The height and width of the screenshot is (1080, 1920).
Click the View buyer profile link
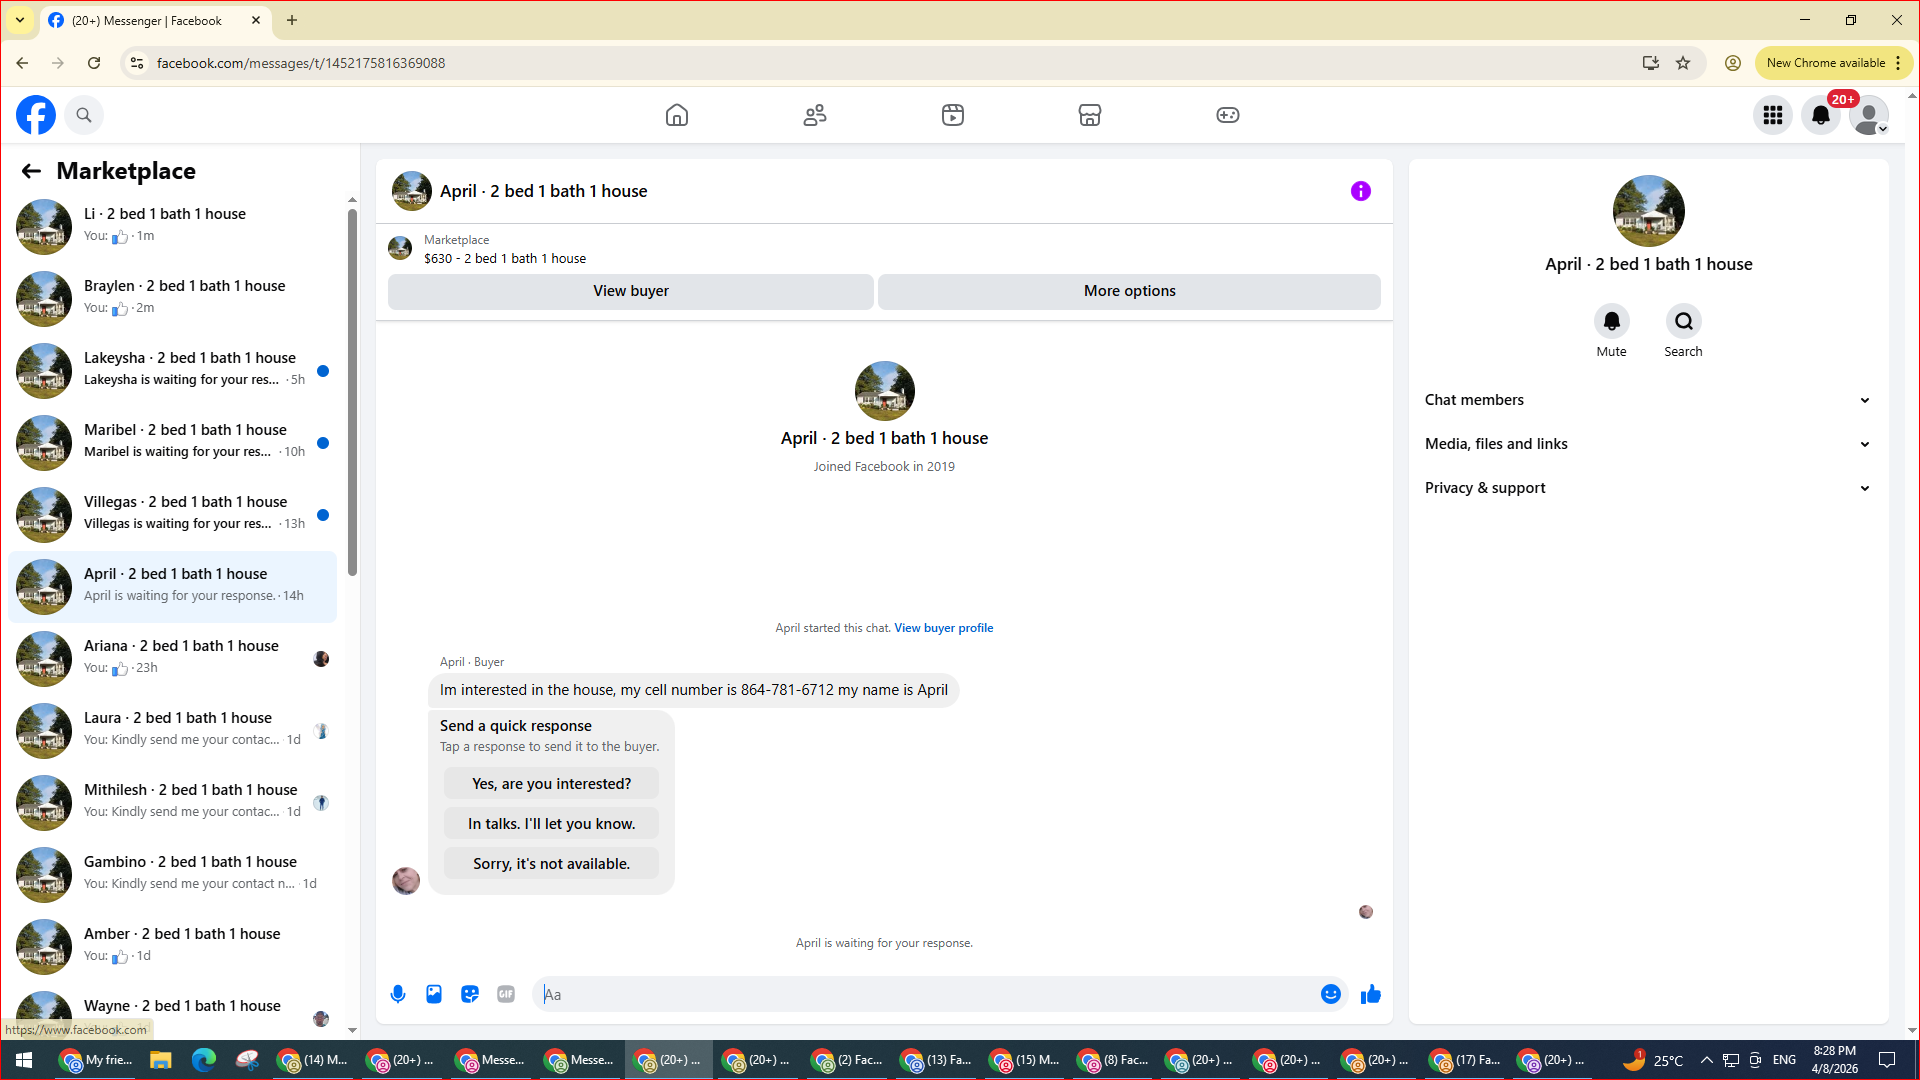pos(943,628)
